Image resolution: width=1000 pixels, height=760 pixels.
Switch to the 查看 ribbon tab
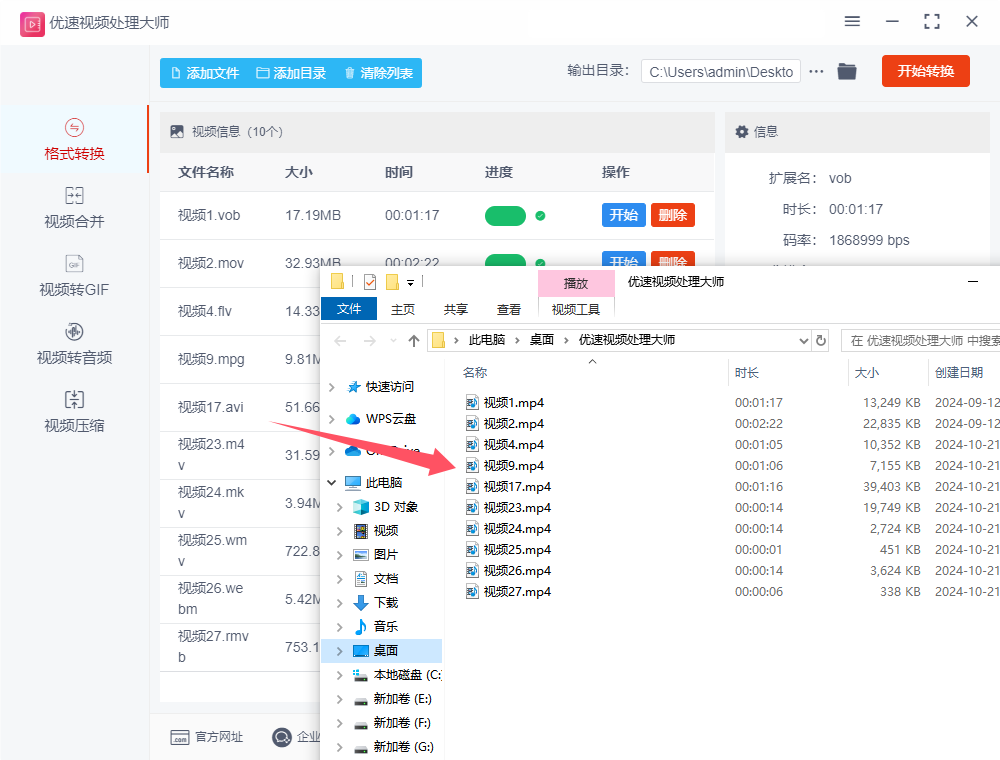pyautogui.click(x=509, y=309)
